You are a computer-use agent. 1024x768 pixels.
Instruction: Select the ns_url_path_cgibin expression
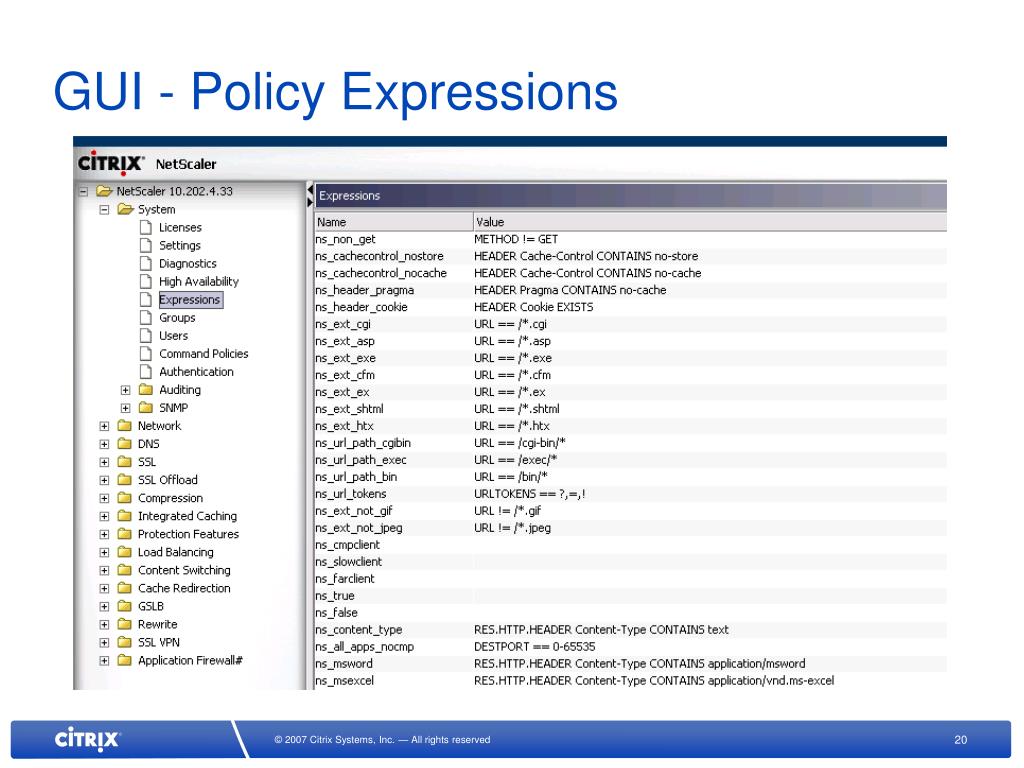click(x=630, y=443)
